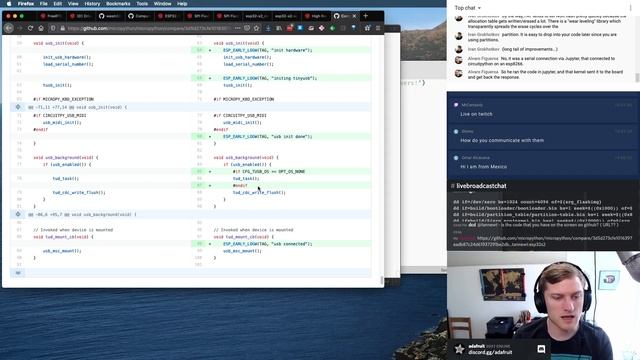Open the Tools menu
This screenshot has width=640, height=360.
tap(142, 4)
